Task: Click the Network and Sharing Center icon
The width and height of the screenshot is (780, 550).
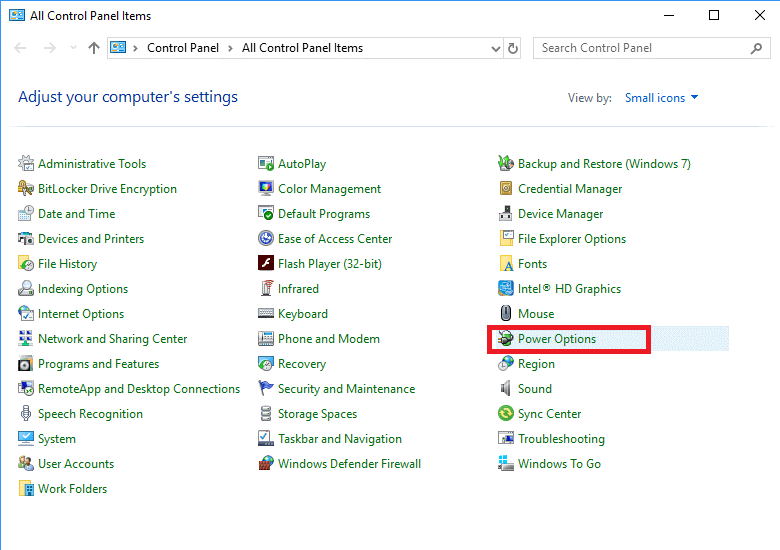Action: tap(26, 339)
